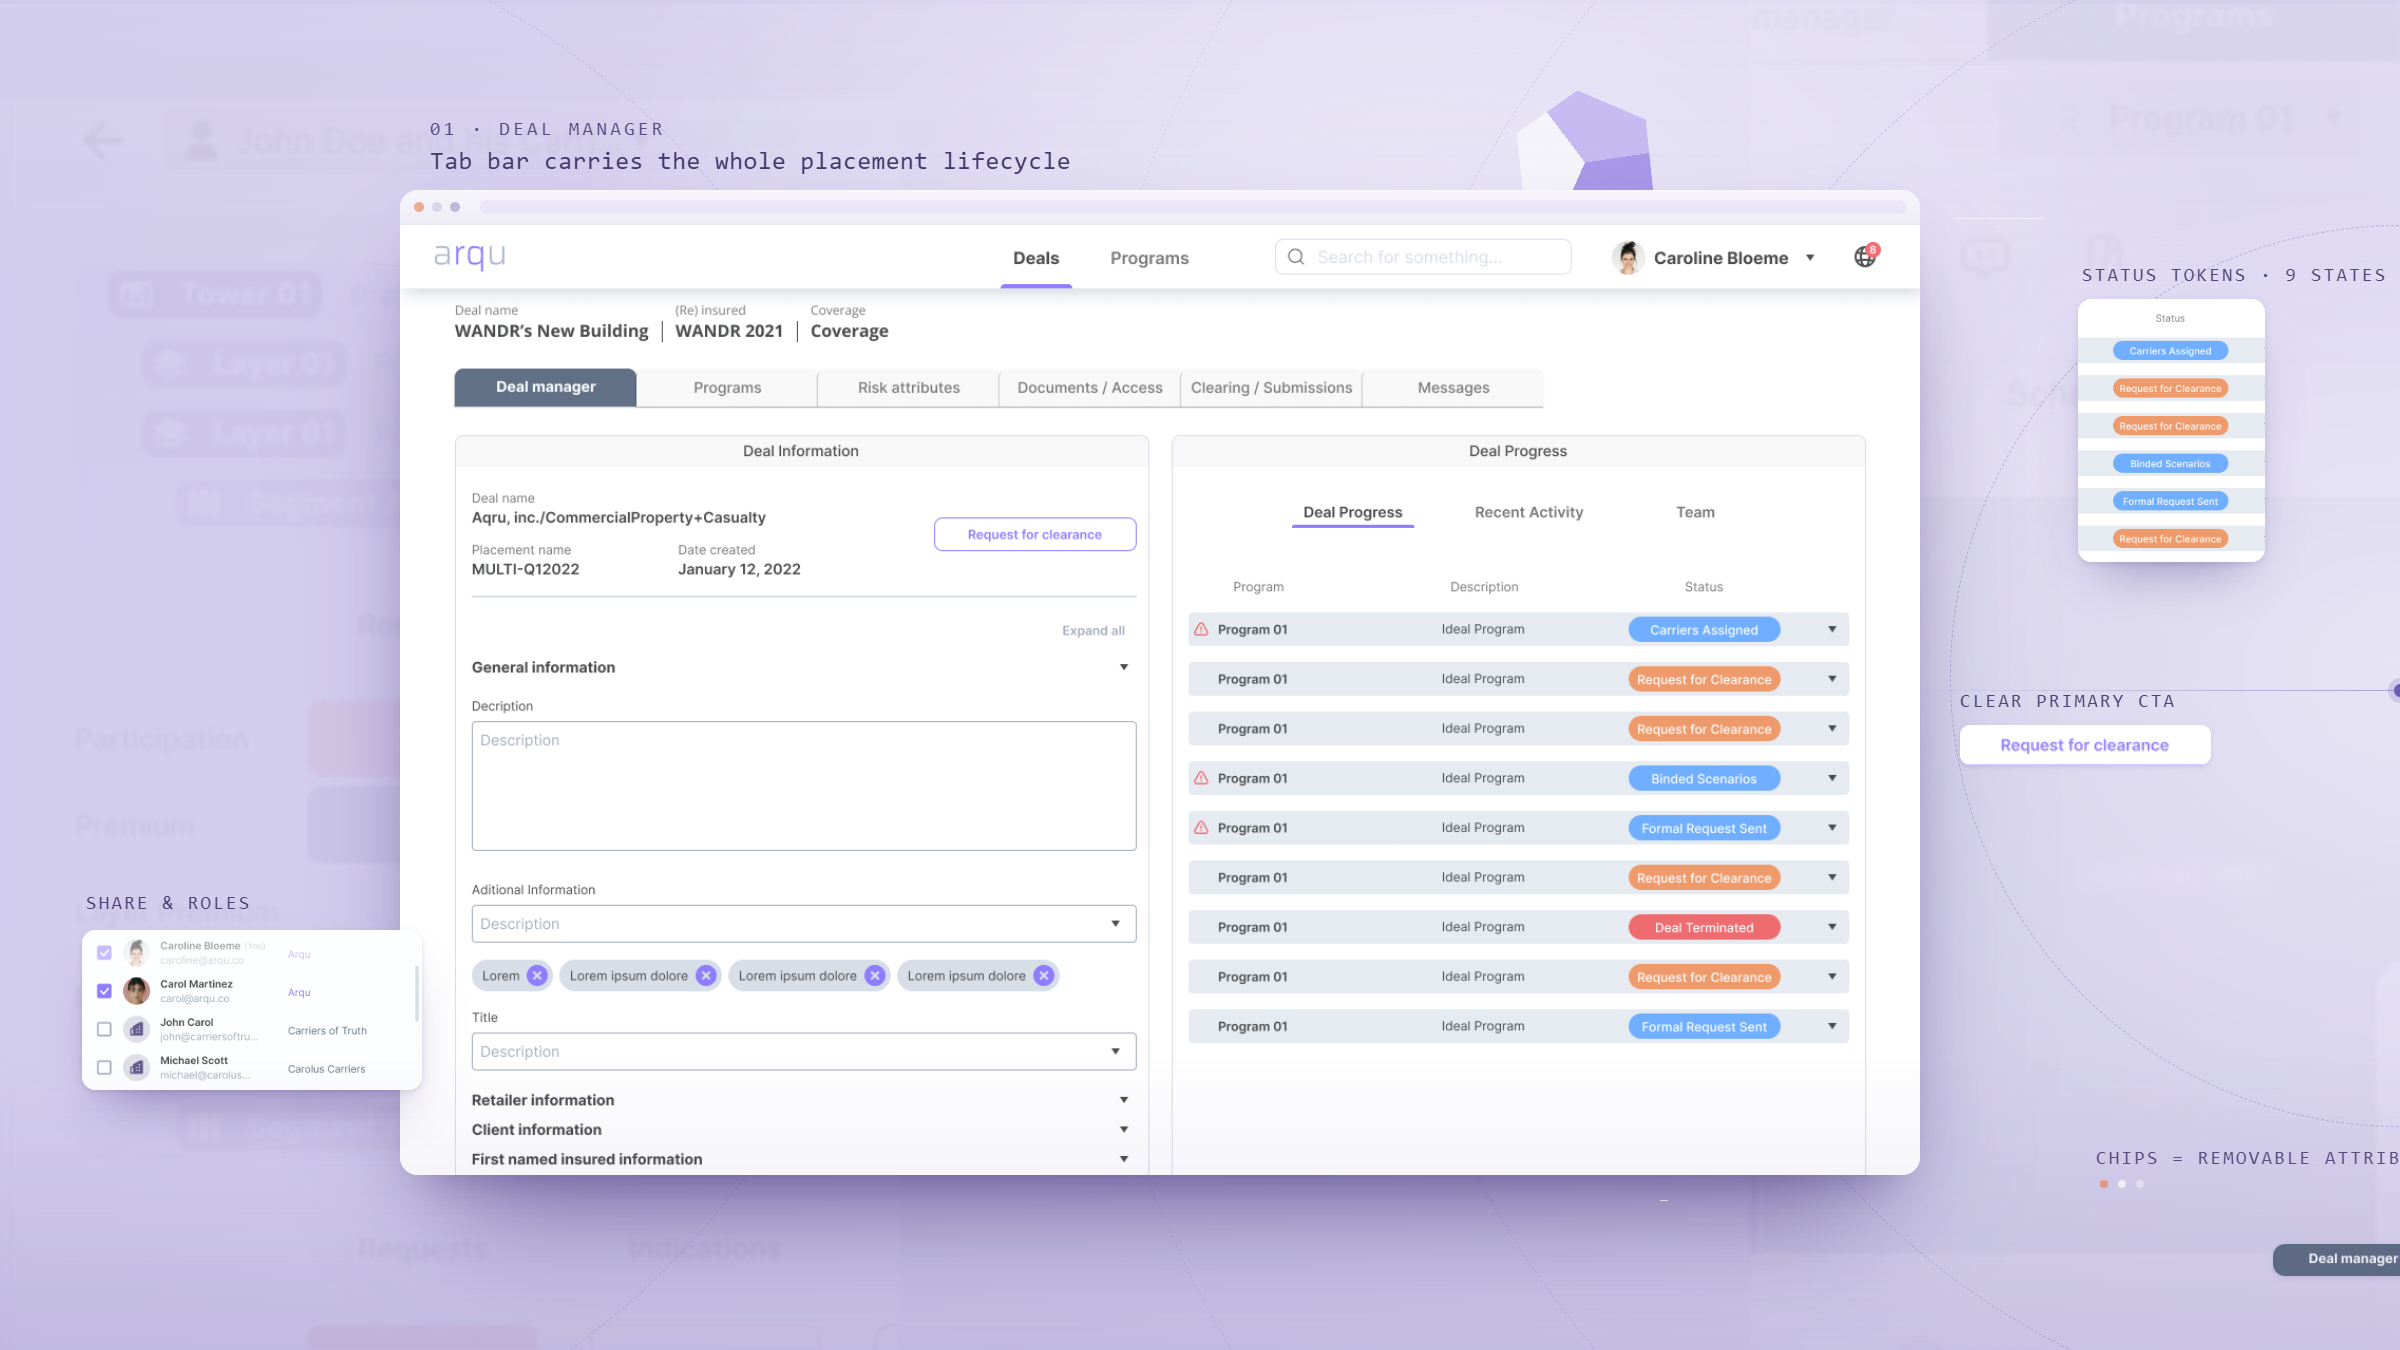The width and height of the screenshot is (2400, 1350).
Task: Click Michael Scott's company icon
Action: 137,1067
